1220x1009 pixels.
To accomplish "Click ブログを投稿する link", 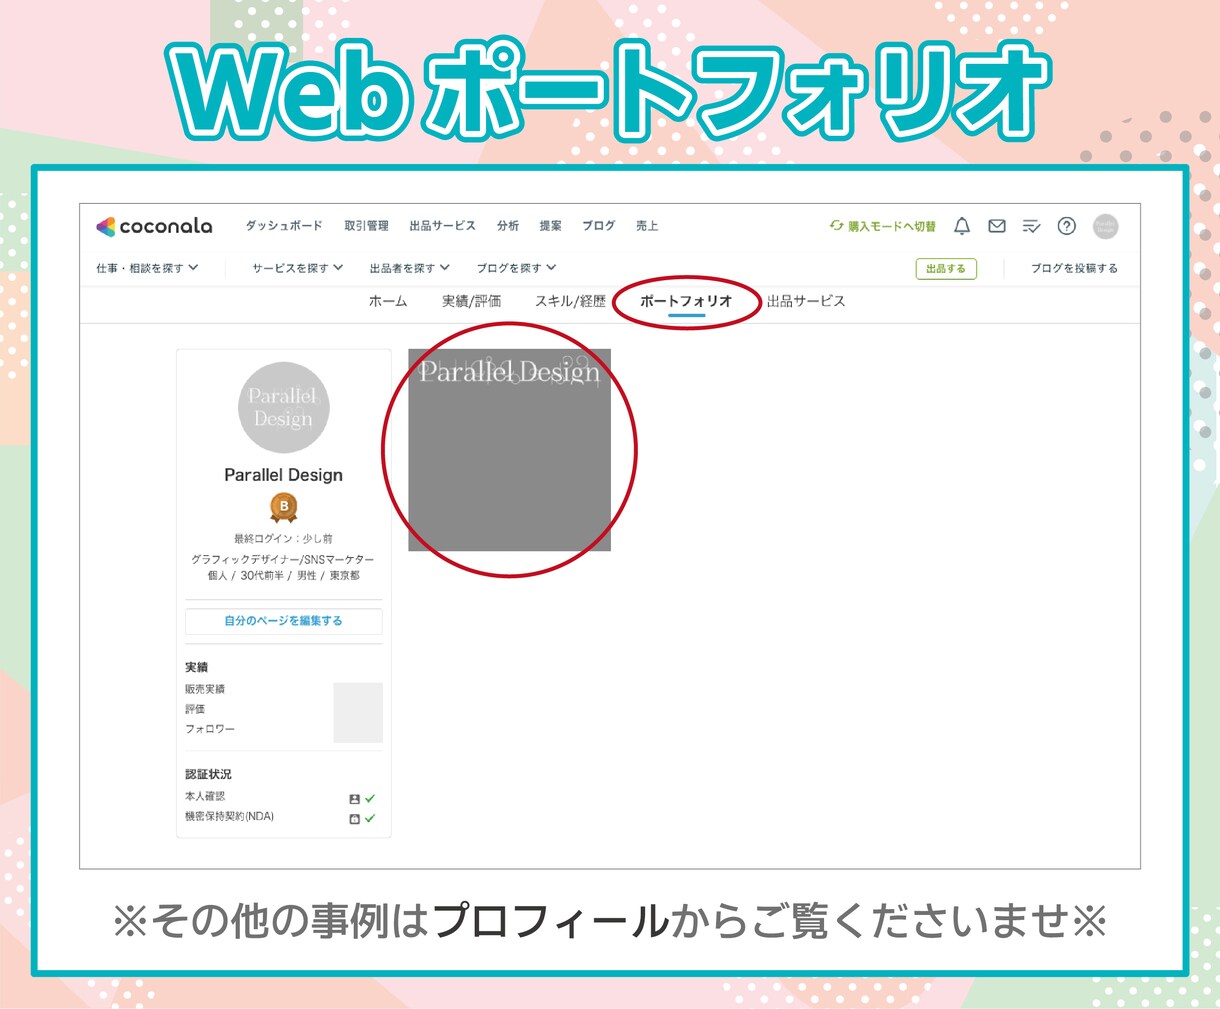I will 1074,268.
